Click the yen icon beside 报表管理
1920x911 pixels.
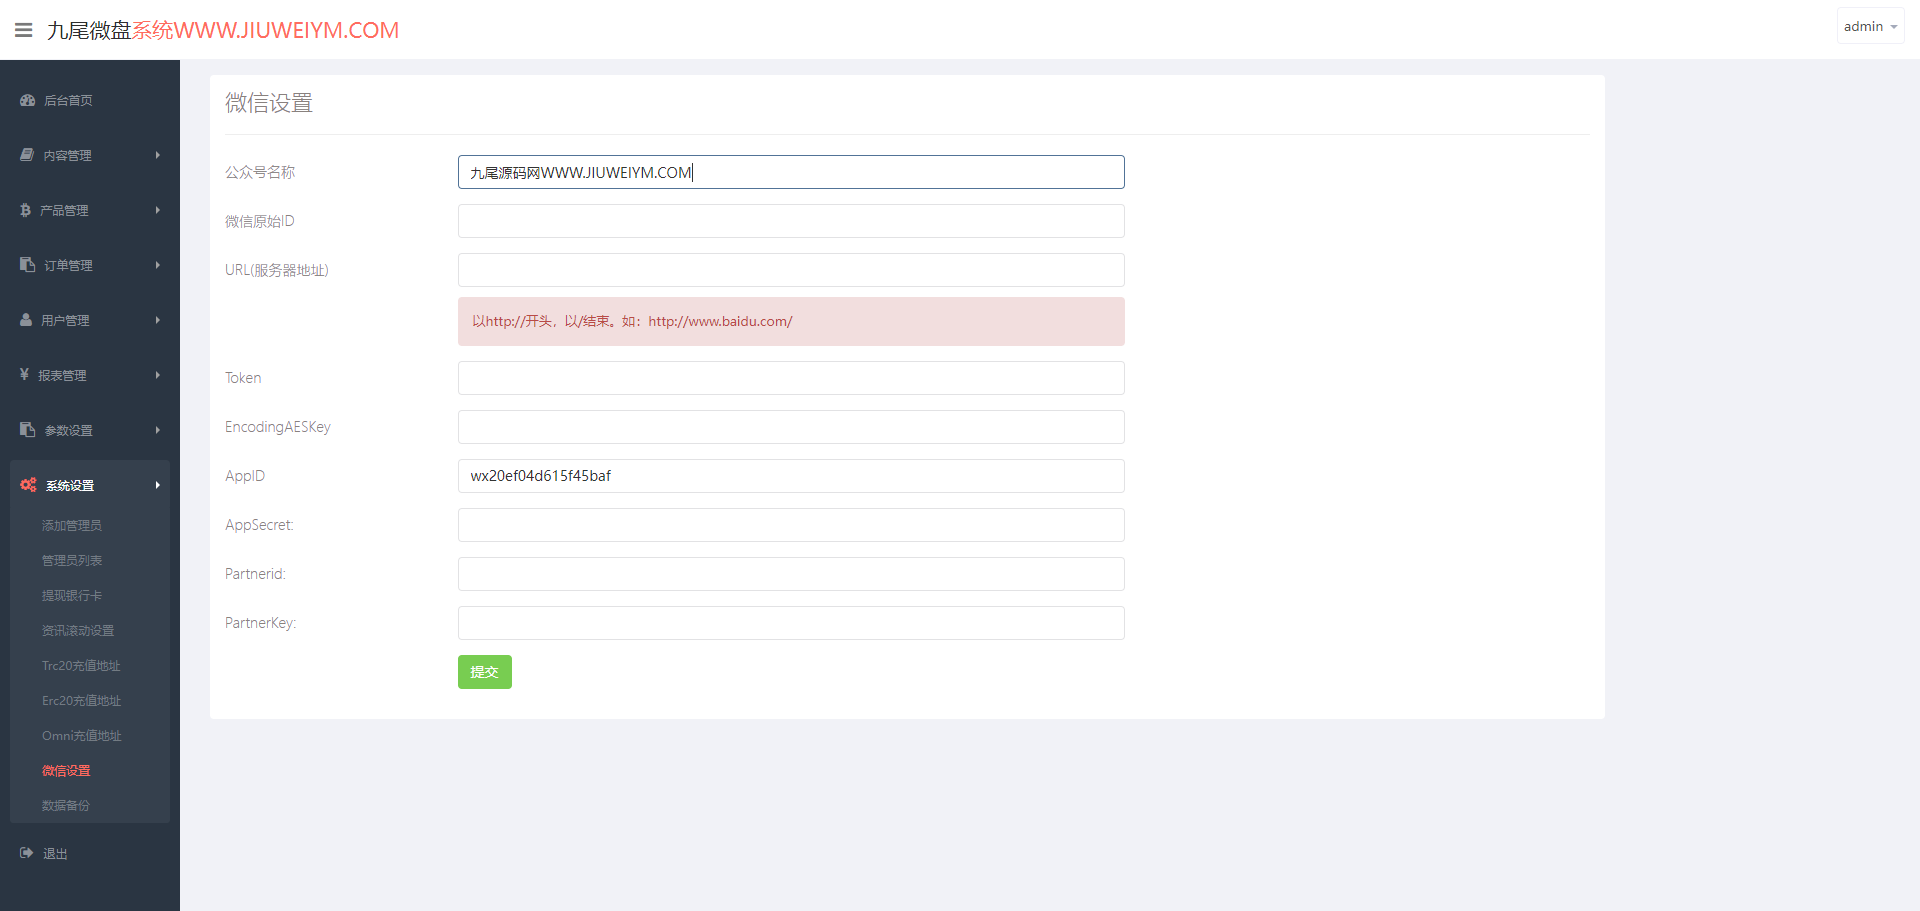point(24,374)
